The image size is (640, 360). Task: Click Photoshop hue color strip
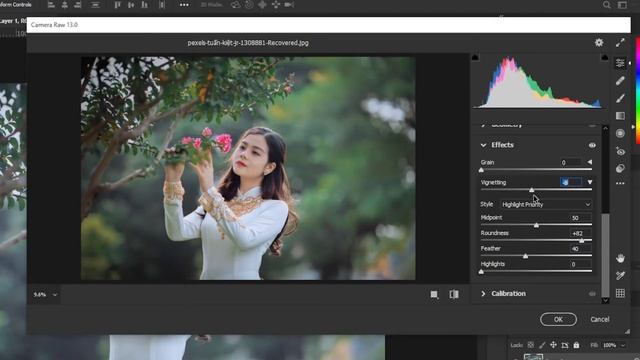[638, 91]
